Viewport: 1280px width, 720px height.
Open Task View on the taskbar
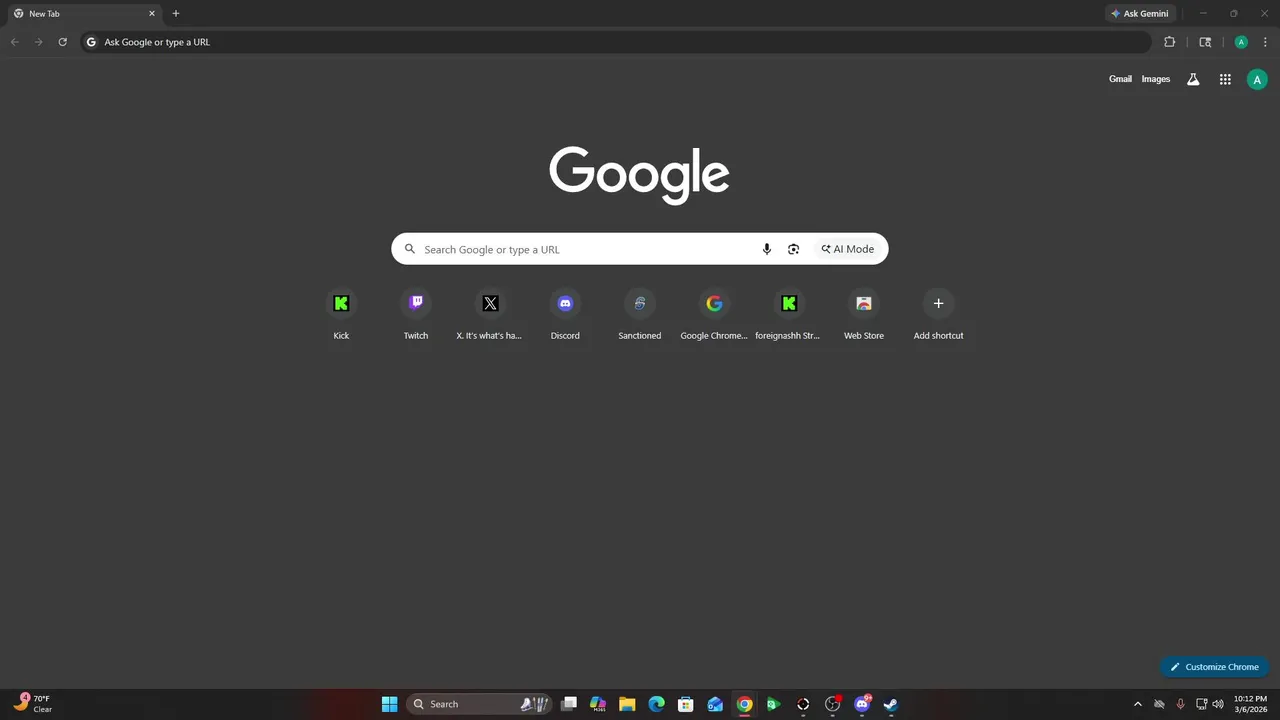[x=569, y=704]
